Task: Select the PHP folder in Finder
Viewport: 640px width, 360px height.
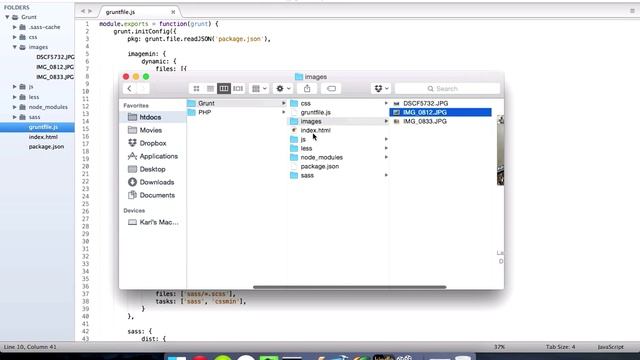Action: coord(237,112)
